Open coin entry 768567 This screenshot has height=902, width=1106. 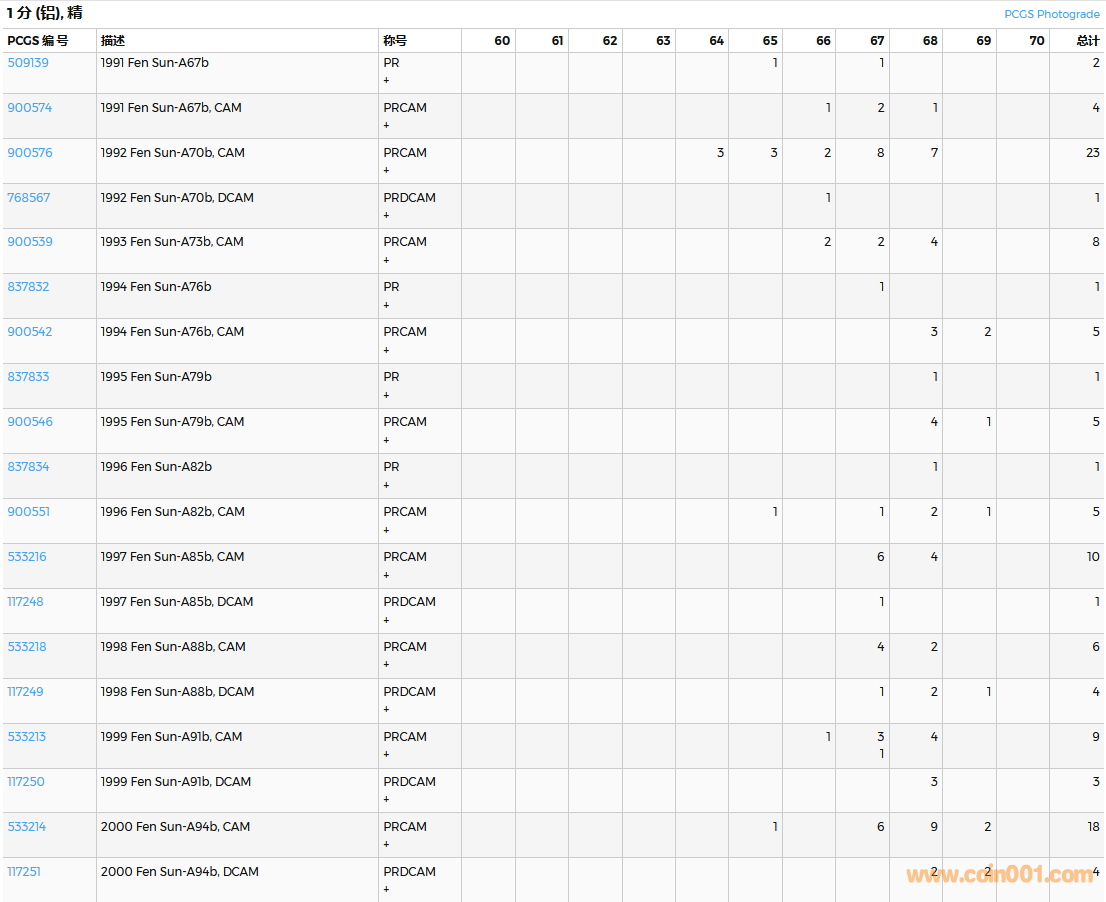(x=29, y=198)
